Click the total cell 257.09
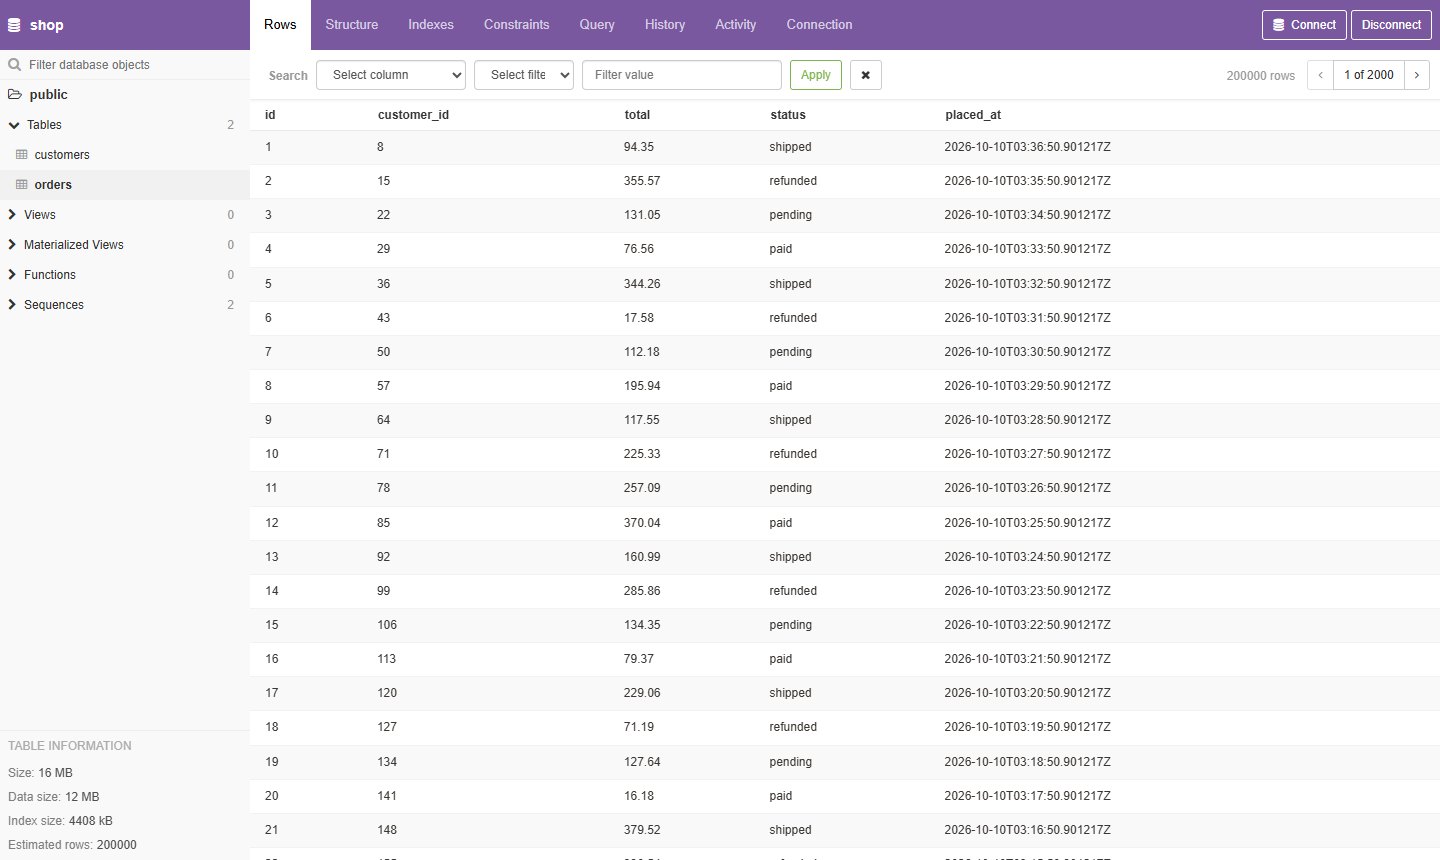This screenshot has height=860, width=1440. click(x=642, y=488)
